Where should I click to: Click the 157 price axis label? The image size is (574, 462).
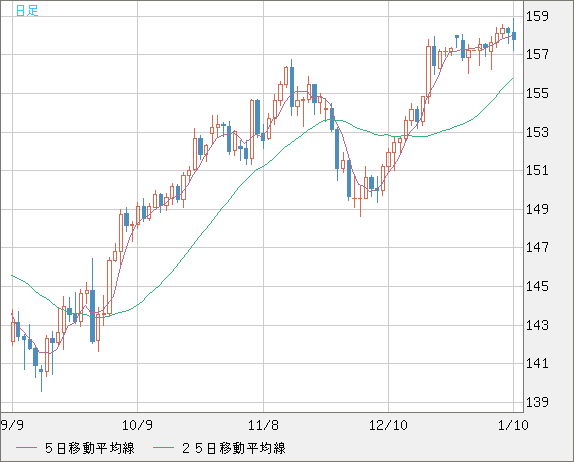coord(537,55)
